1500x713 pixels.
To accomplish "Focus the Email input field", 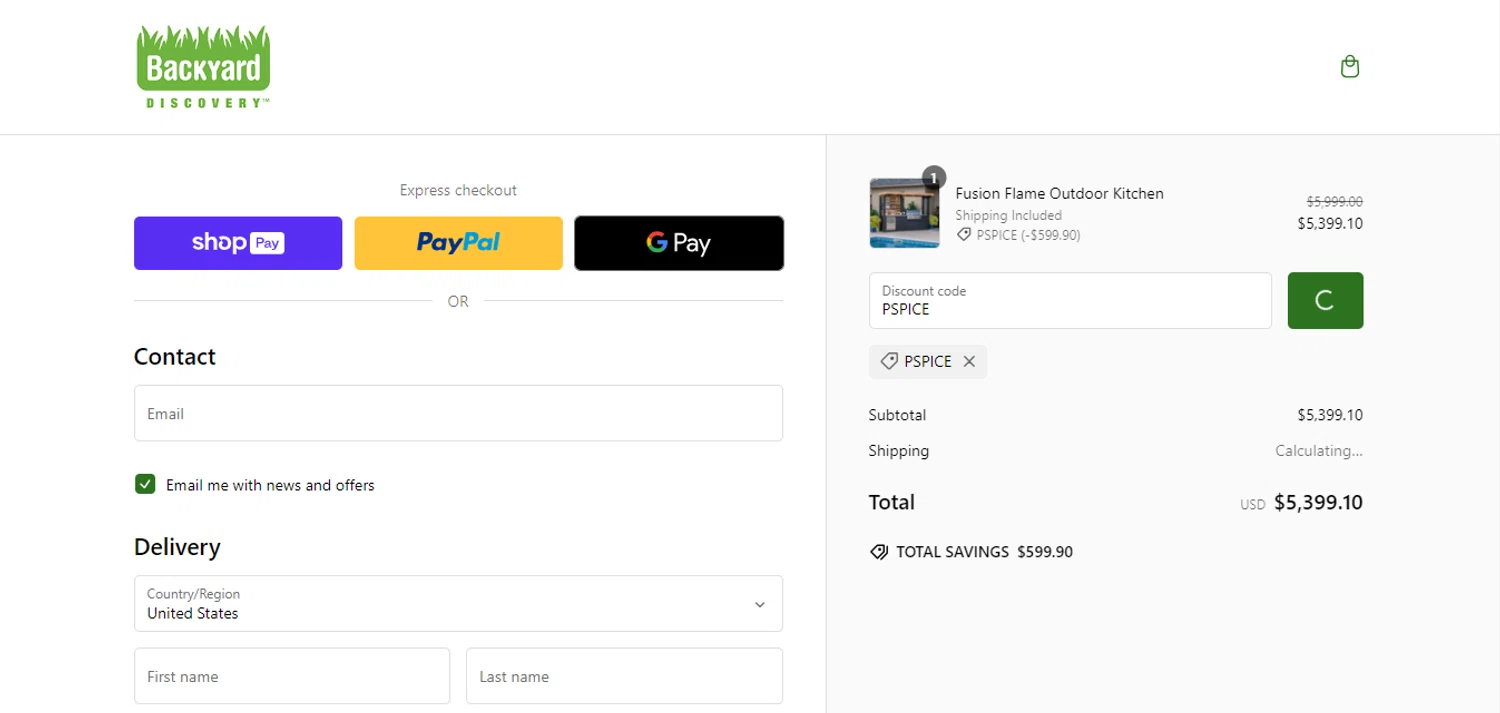I will click(x=458, y=413).
